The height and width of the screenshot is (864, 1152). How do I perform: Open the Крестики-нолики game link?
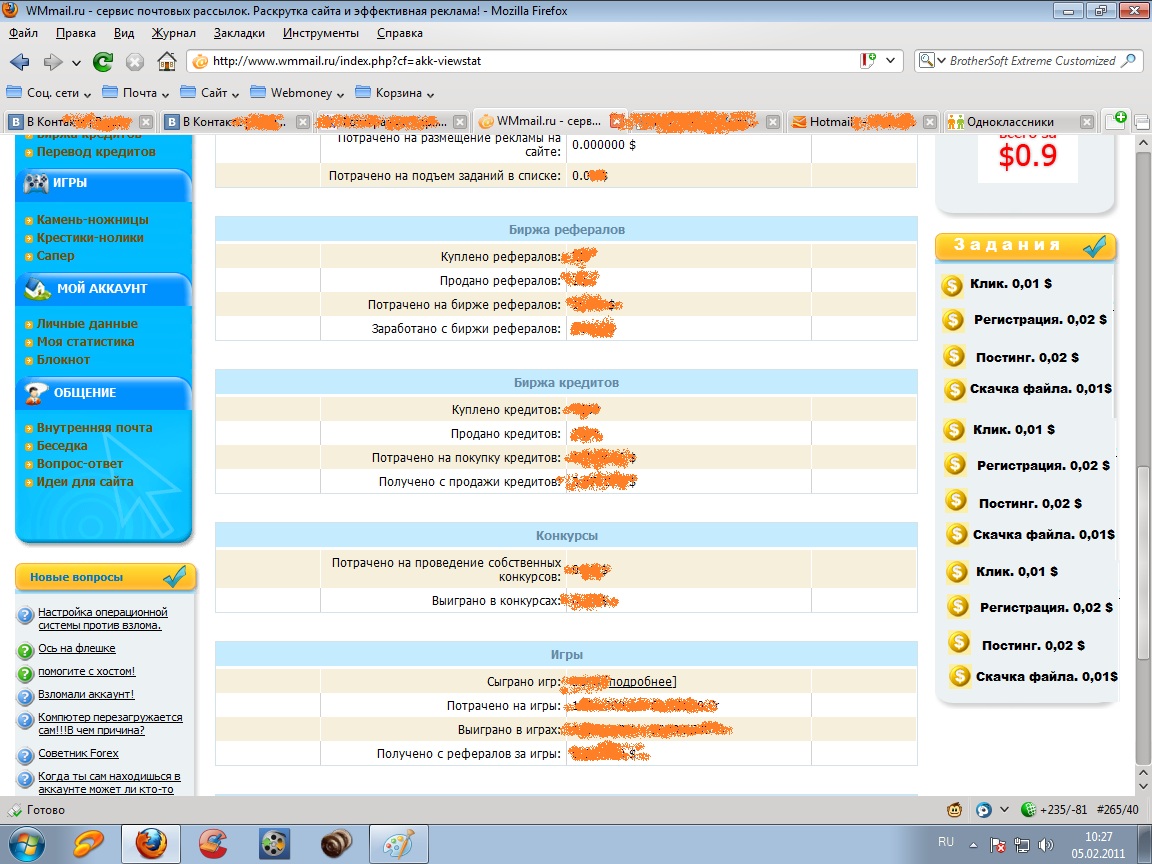coord(90,237)
